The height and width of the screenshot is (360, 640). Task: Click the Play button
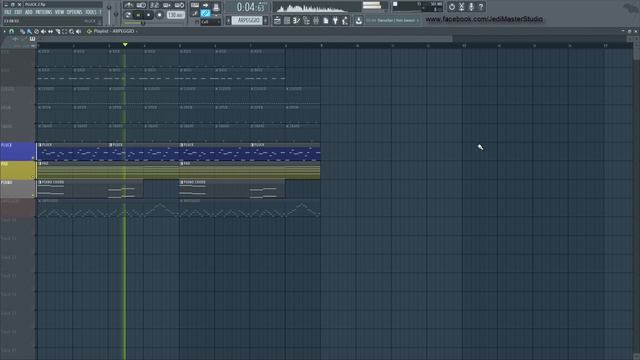click(x=138, y=15)
